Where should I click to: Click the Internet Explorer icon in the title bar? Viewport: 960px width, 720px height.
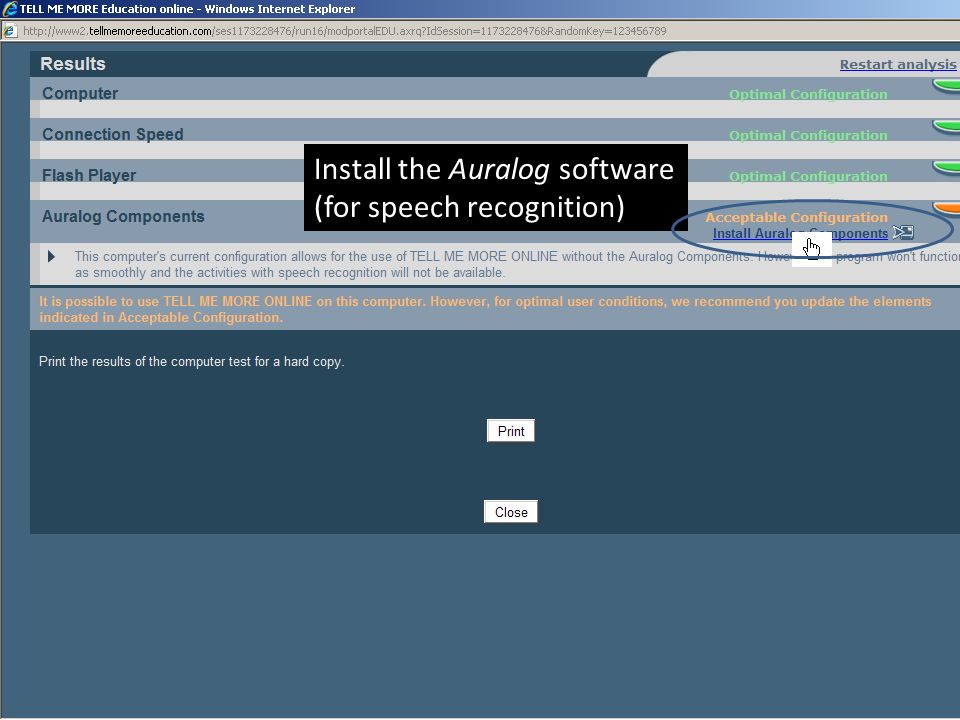click(x=9, y=9)
